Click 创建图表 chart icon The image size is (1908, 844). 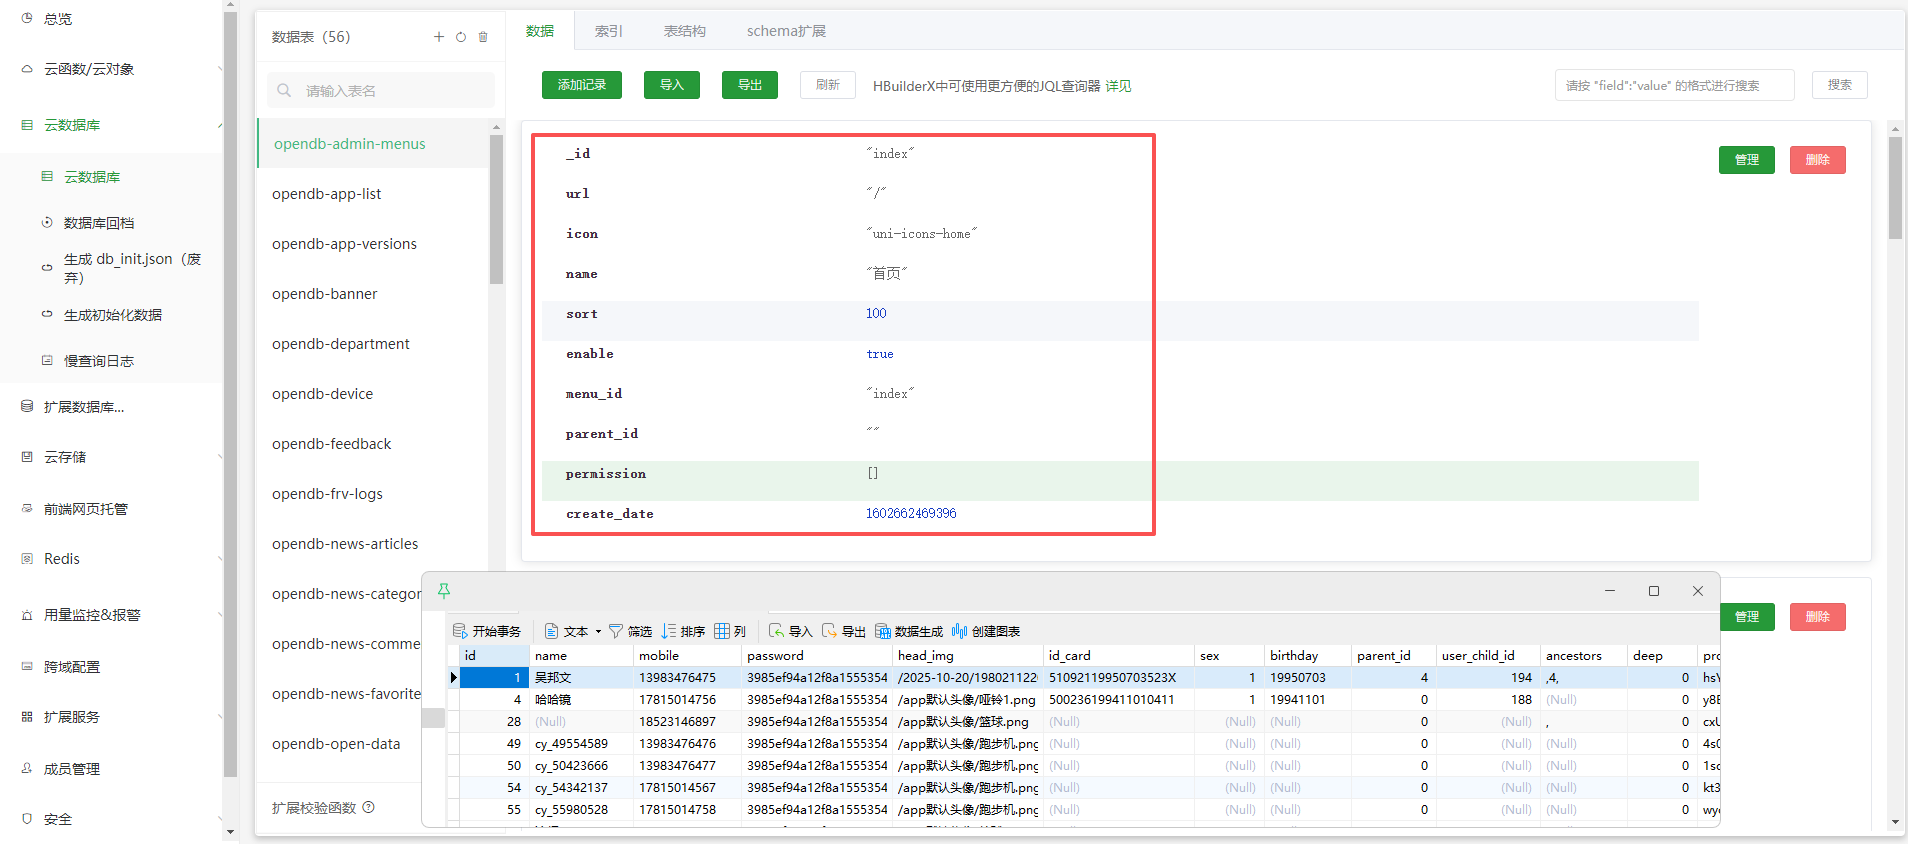tap(986, 631)
